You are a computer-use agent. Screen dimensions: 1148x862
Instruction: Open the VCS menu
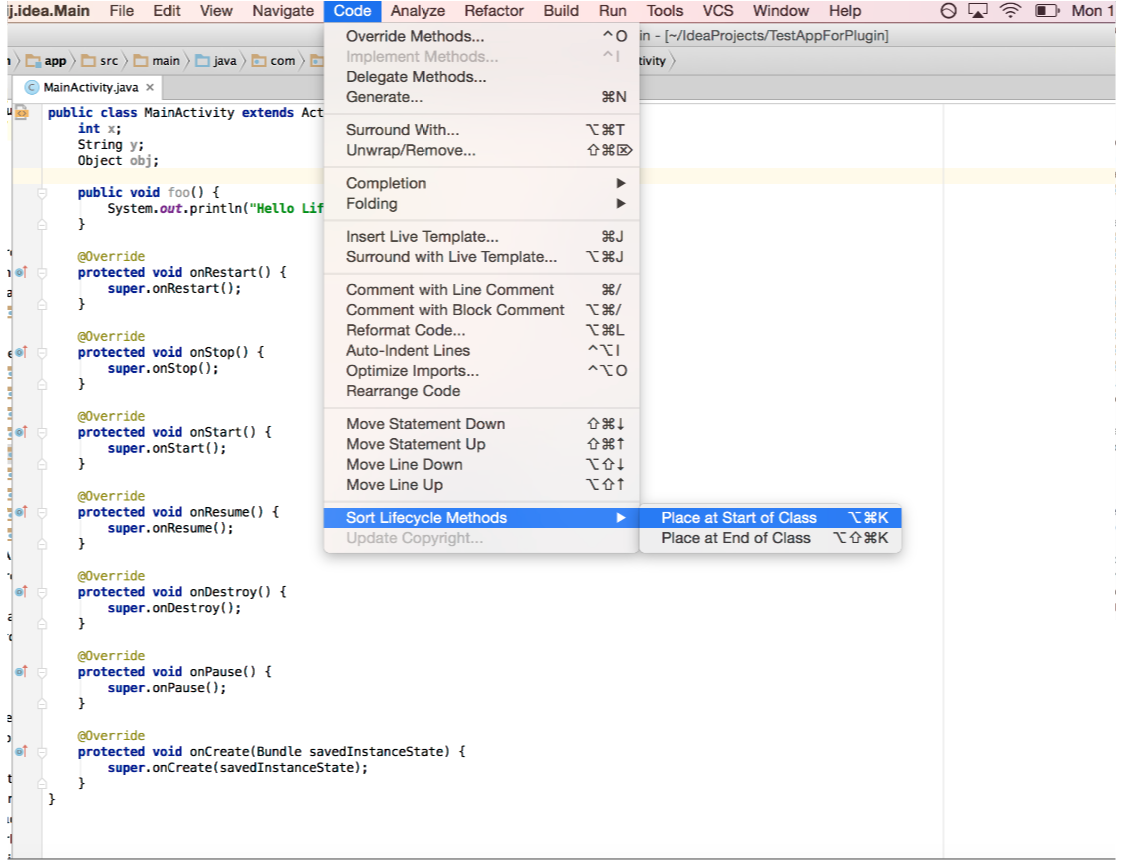[718, 11]
